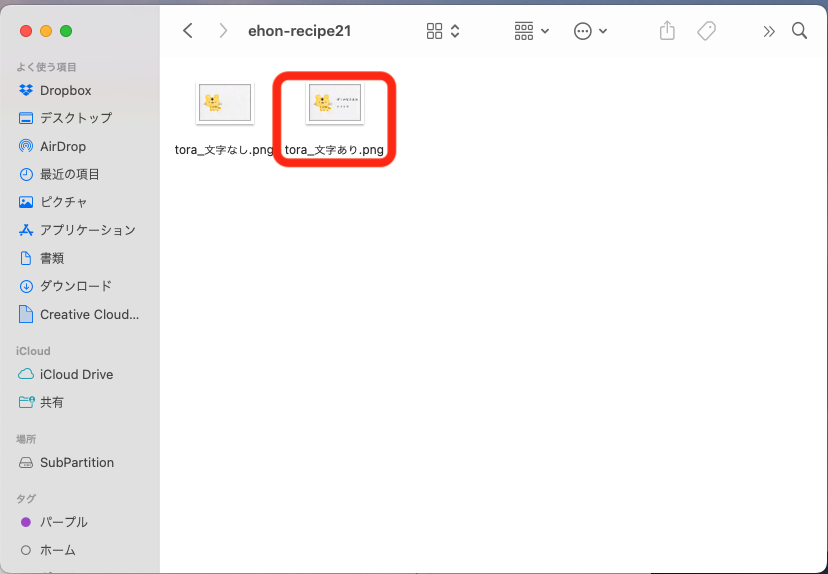Expand the group-by options dropdown
Screen dimensions: 828x574
pos(532,31)
